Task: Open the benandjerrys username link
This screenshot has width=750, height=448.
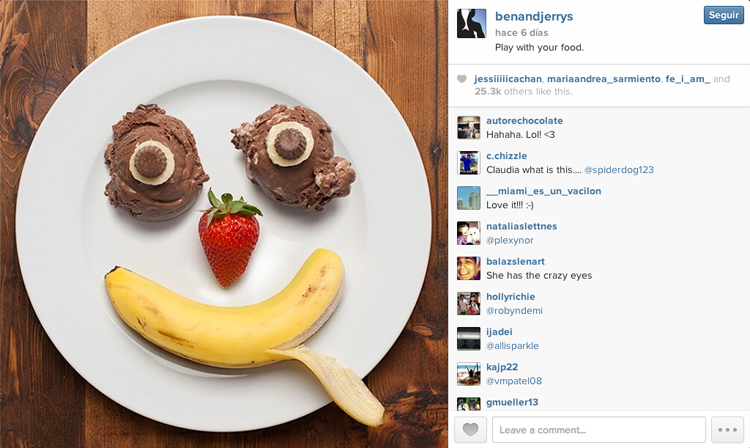Action: [534, 16]
